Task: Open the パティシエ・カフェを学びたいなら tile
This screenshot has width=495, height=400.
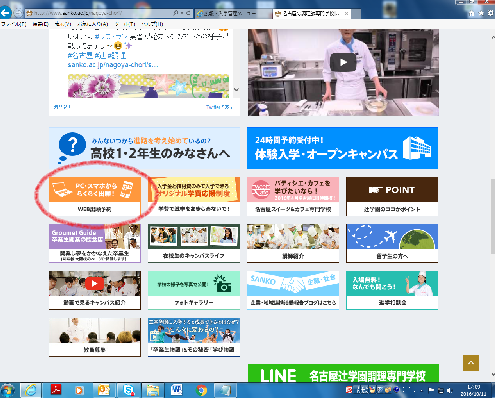Action: [293, 196]
